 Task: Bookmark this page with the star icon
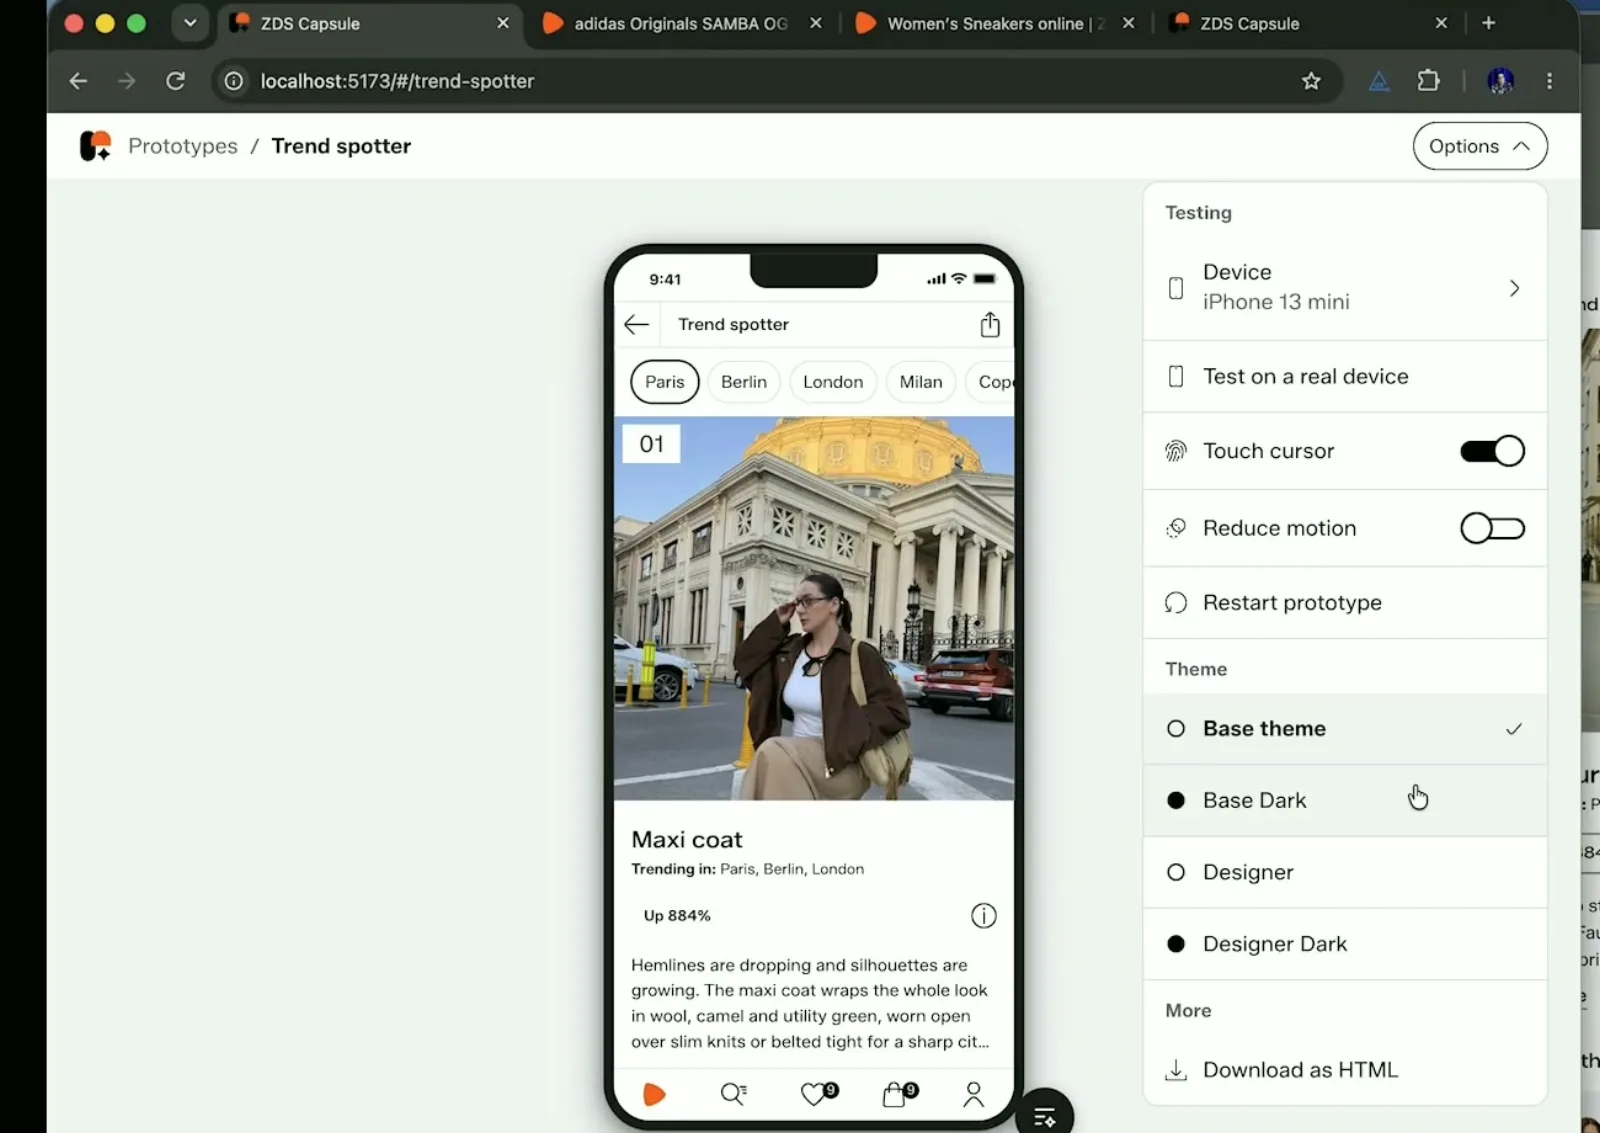[1311, 81]
